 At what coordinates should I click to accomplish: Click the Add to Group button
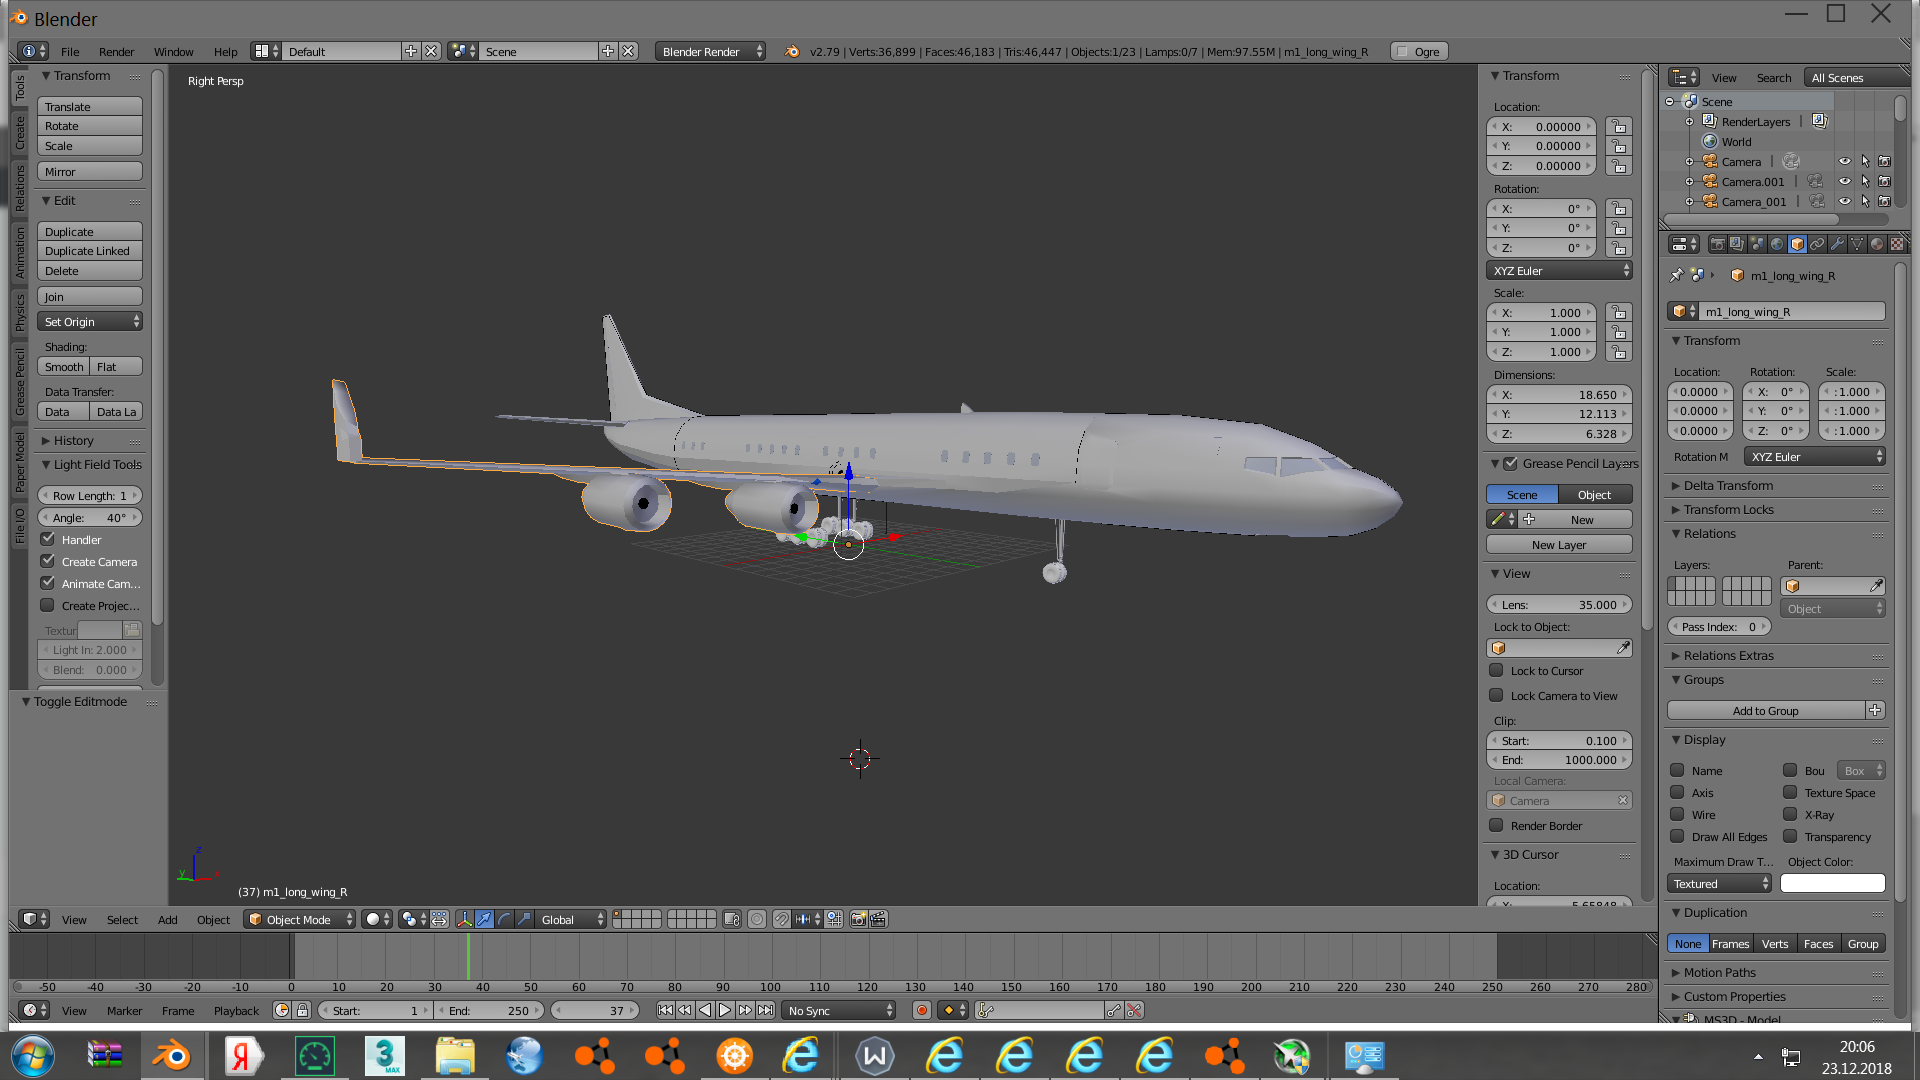coord(1765,711)
